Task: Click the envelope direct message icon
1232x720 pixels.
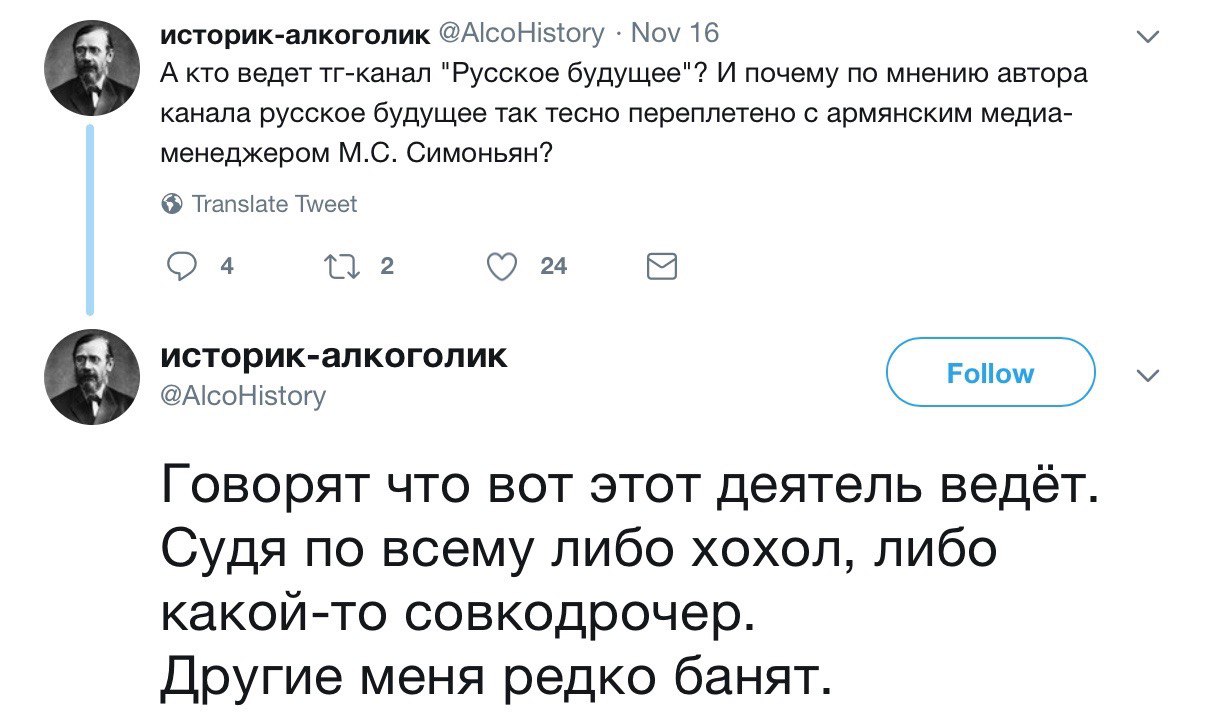Action: coord(663,266)
